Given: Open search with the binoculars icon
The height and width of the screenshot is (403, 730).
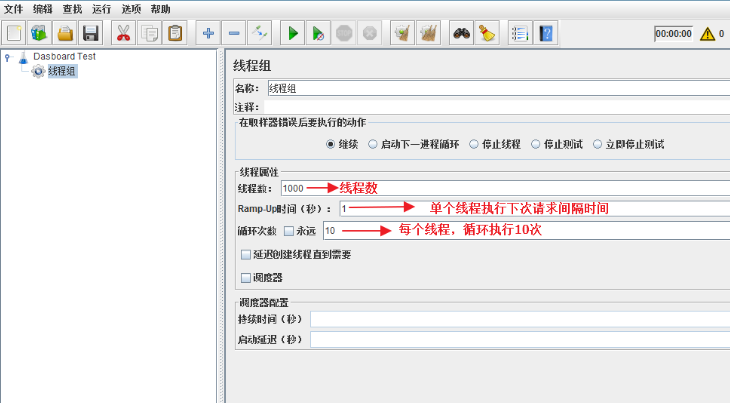Looking at the screenshot, I should [461, 33].
